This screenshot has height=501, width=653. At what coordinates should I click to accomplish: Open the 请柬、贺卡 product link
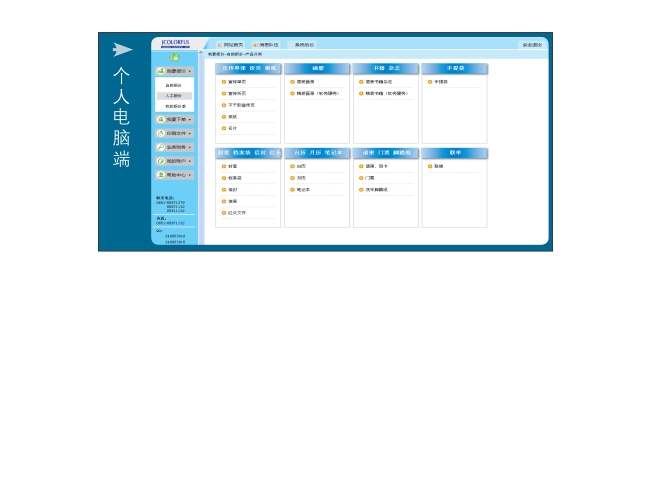[376, 166]
